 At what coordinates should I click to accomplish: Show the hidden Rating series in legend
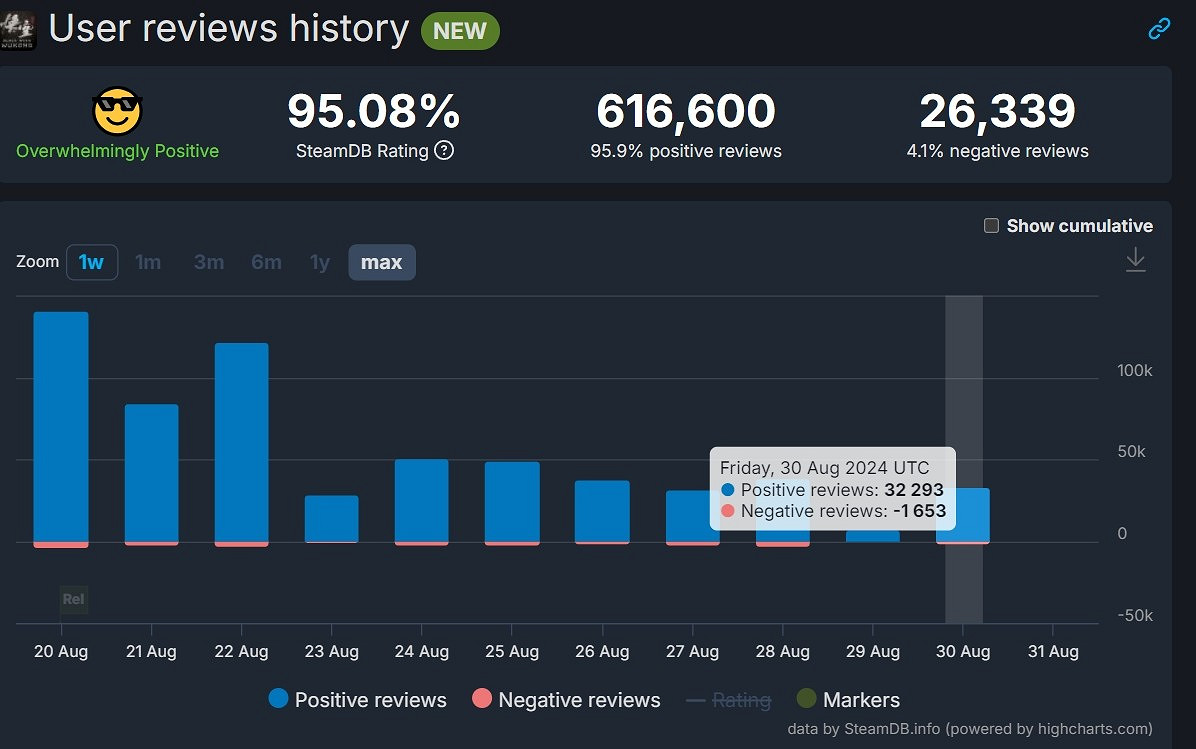[729, 700]
